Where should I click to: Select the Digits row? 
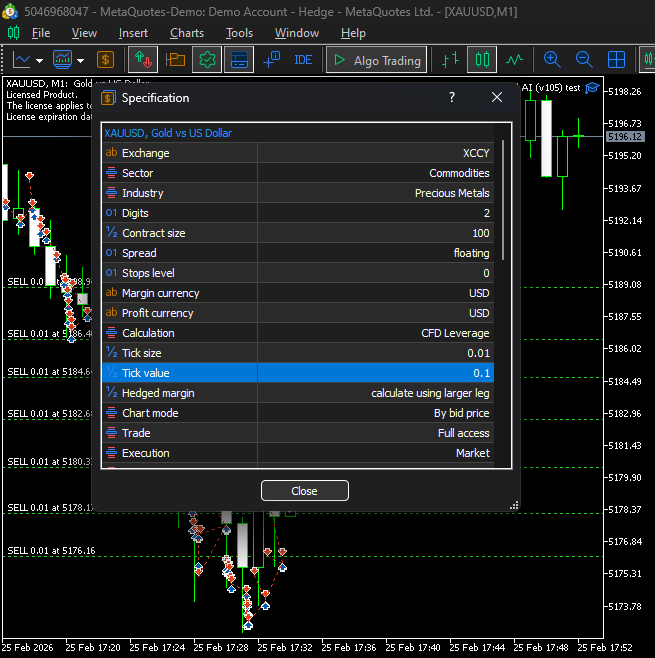pos(298,213)
